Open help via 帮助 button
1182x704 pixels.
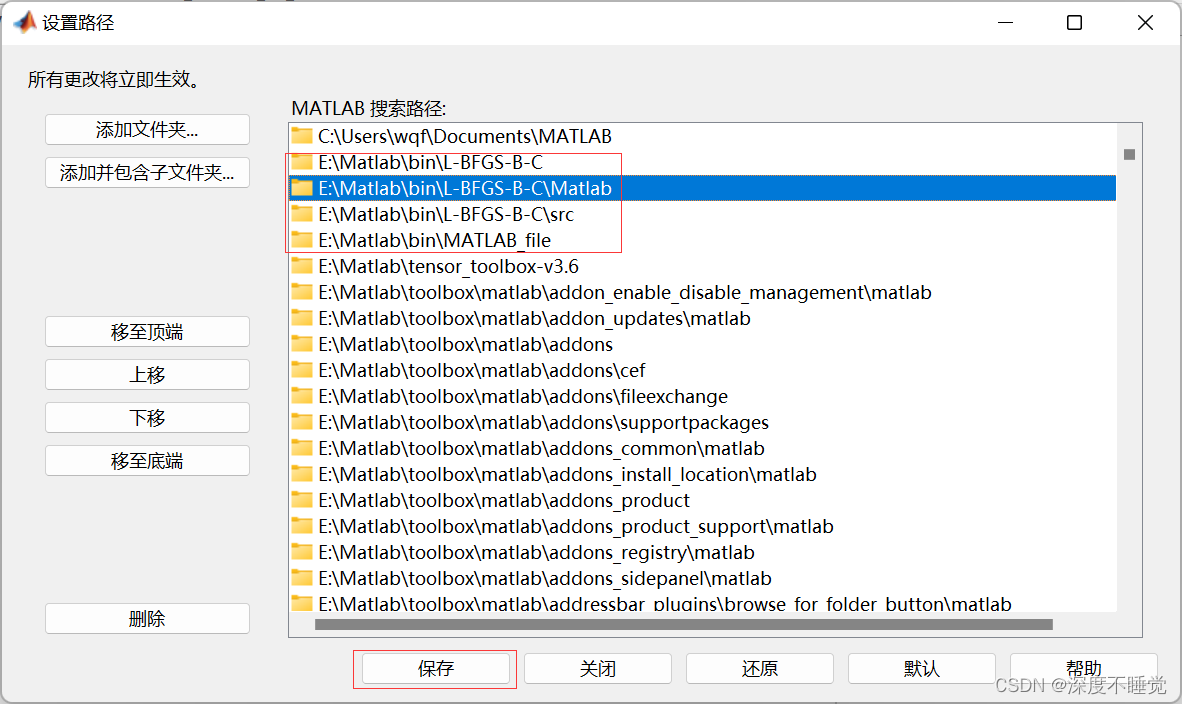[1084, 669]
